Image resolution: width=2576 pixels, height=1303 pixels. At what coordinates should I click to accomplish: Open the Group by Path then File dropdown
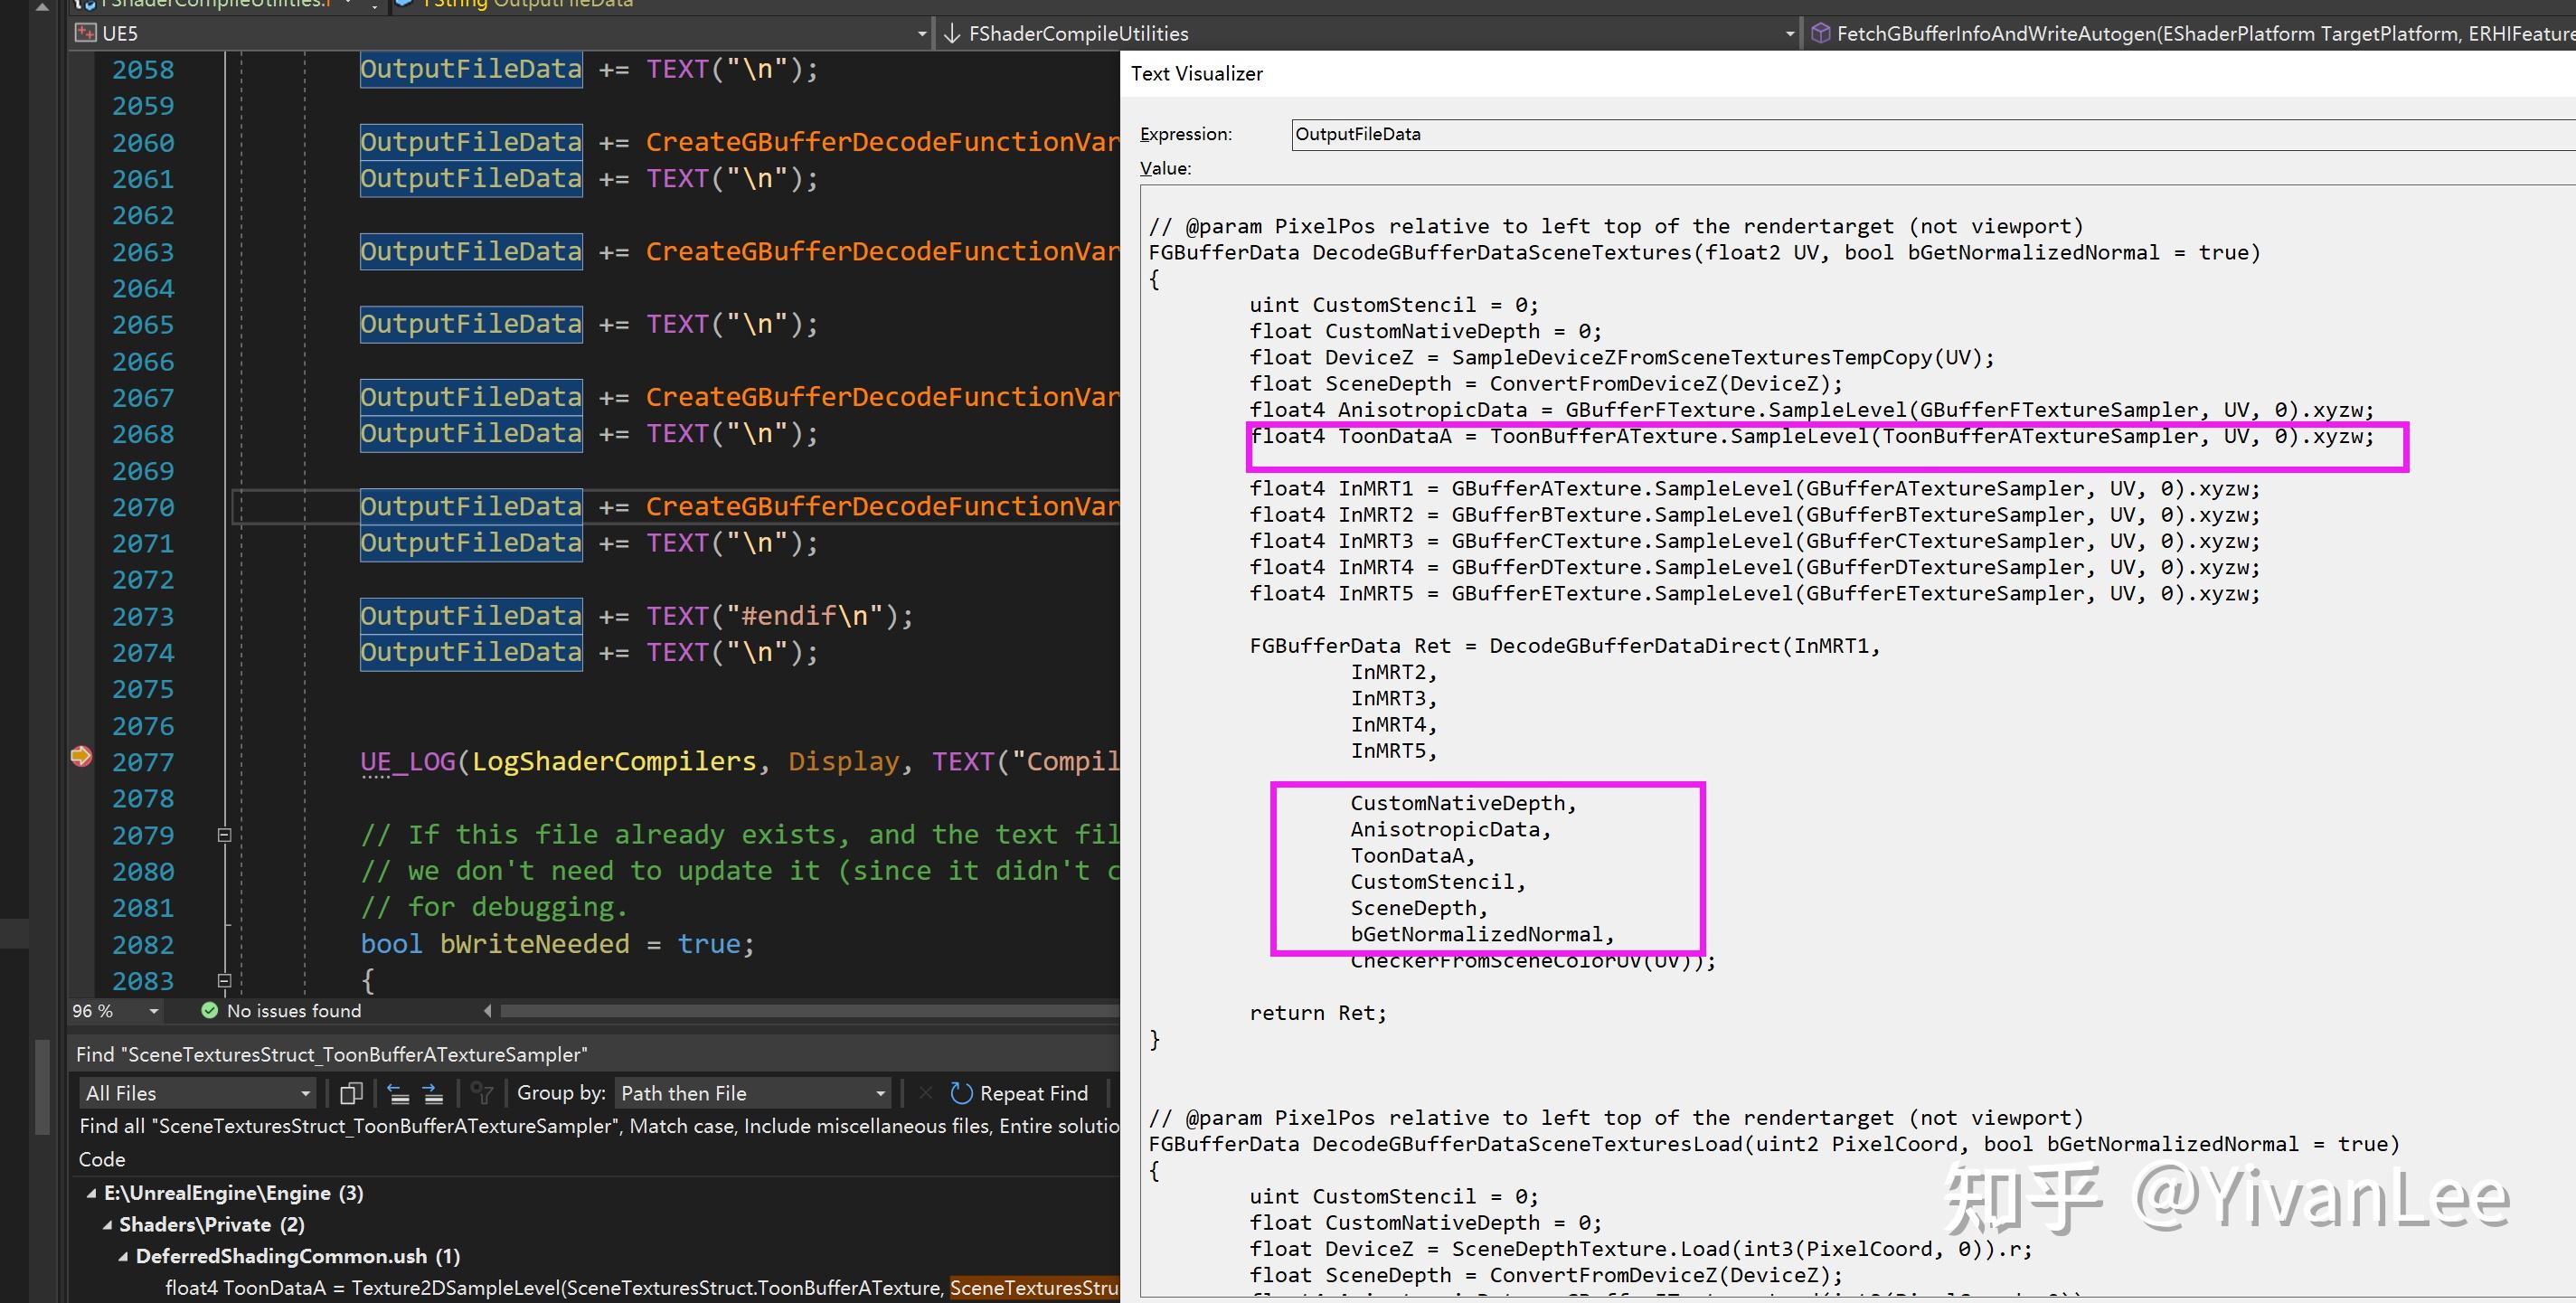click(752, 1093)
